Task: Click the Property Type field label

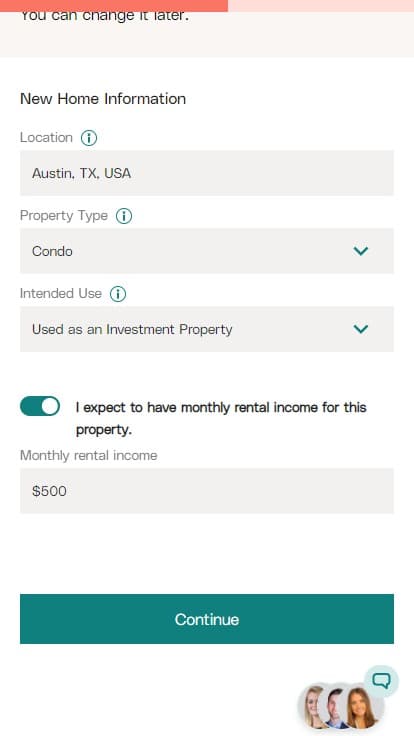Action: coord(64,216)
